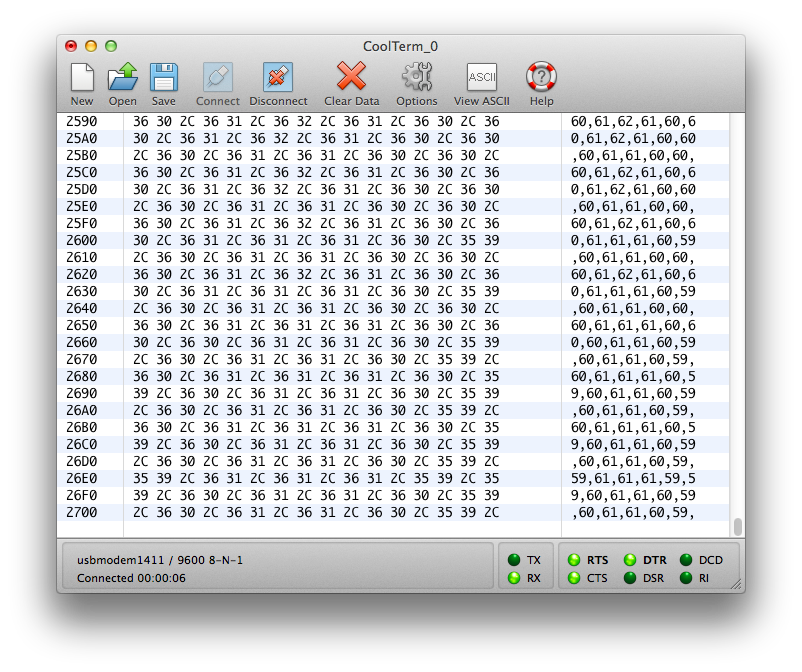This screenshot has height=672, width=802.
Task: Click the RX indicator light
Action: (x=514, y=578)
